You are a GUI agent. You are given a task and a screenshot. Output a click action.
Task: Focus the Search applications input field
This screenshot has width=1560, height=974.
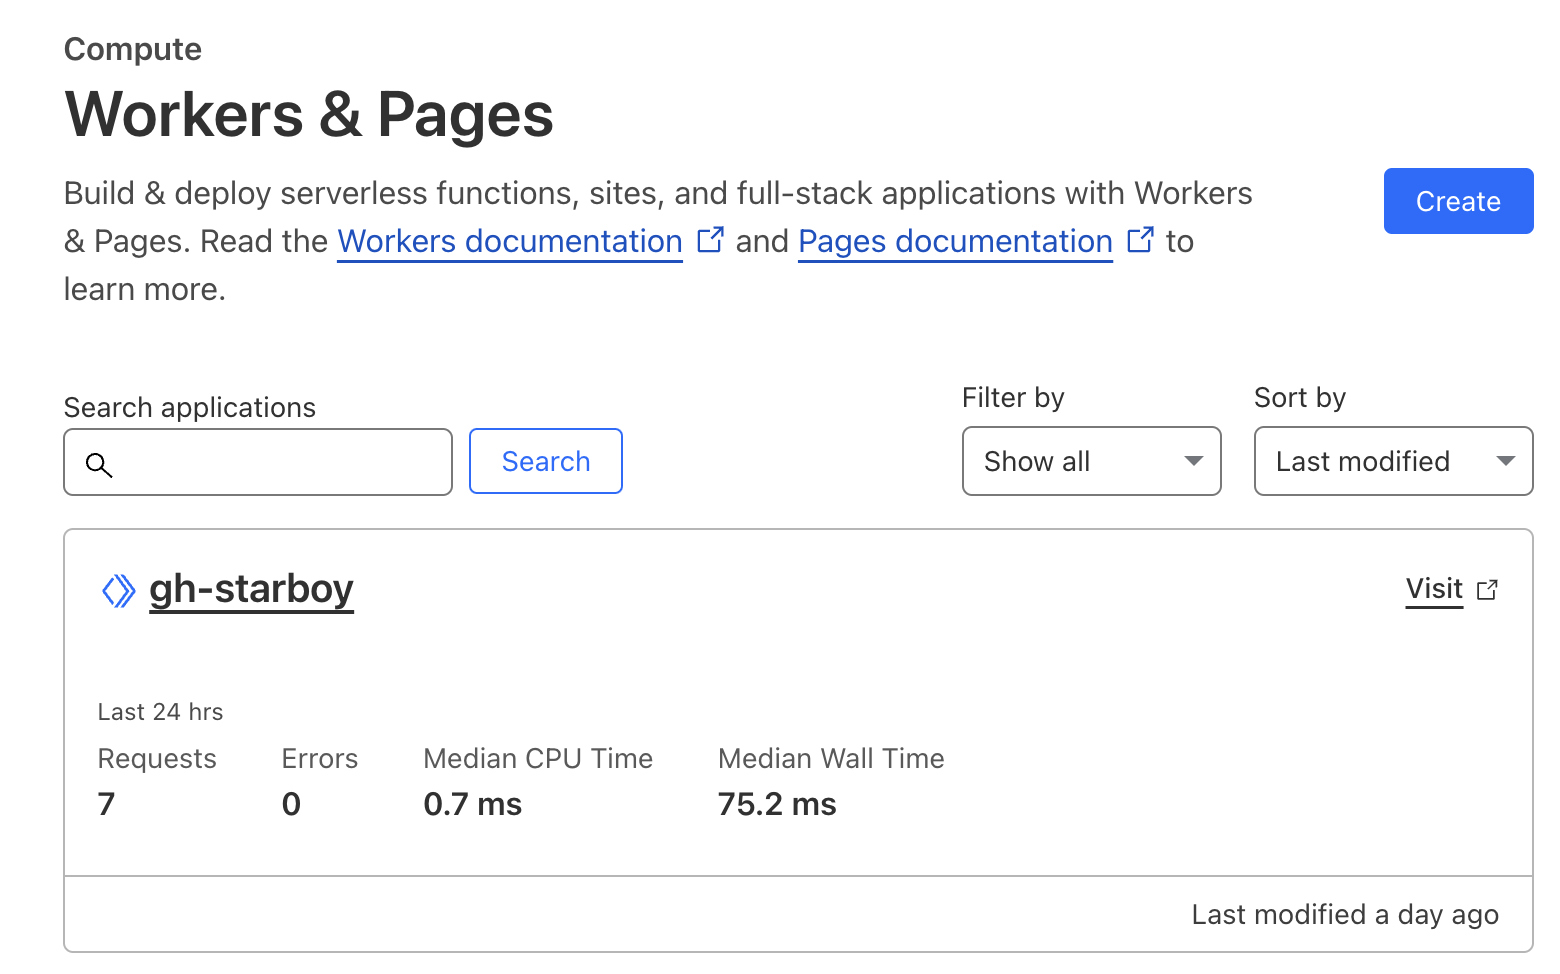(x=258, y=462)
